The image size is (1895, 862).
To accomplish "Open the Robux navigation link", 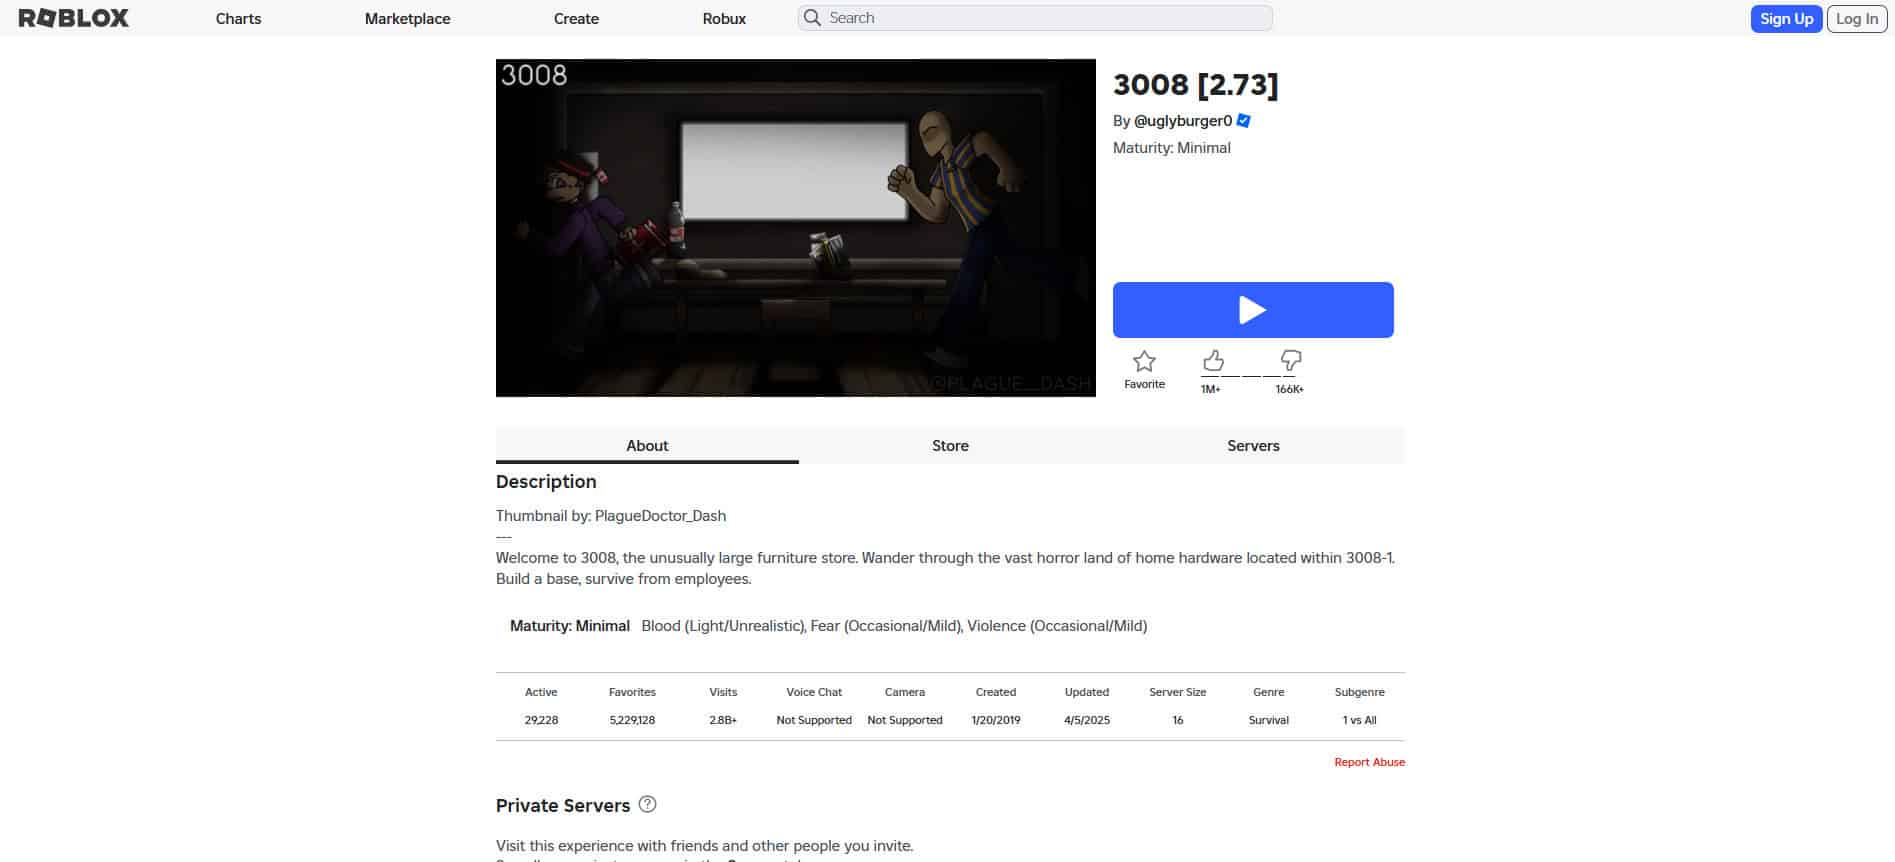I will pyautogui.click(x=724, y=19).
